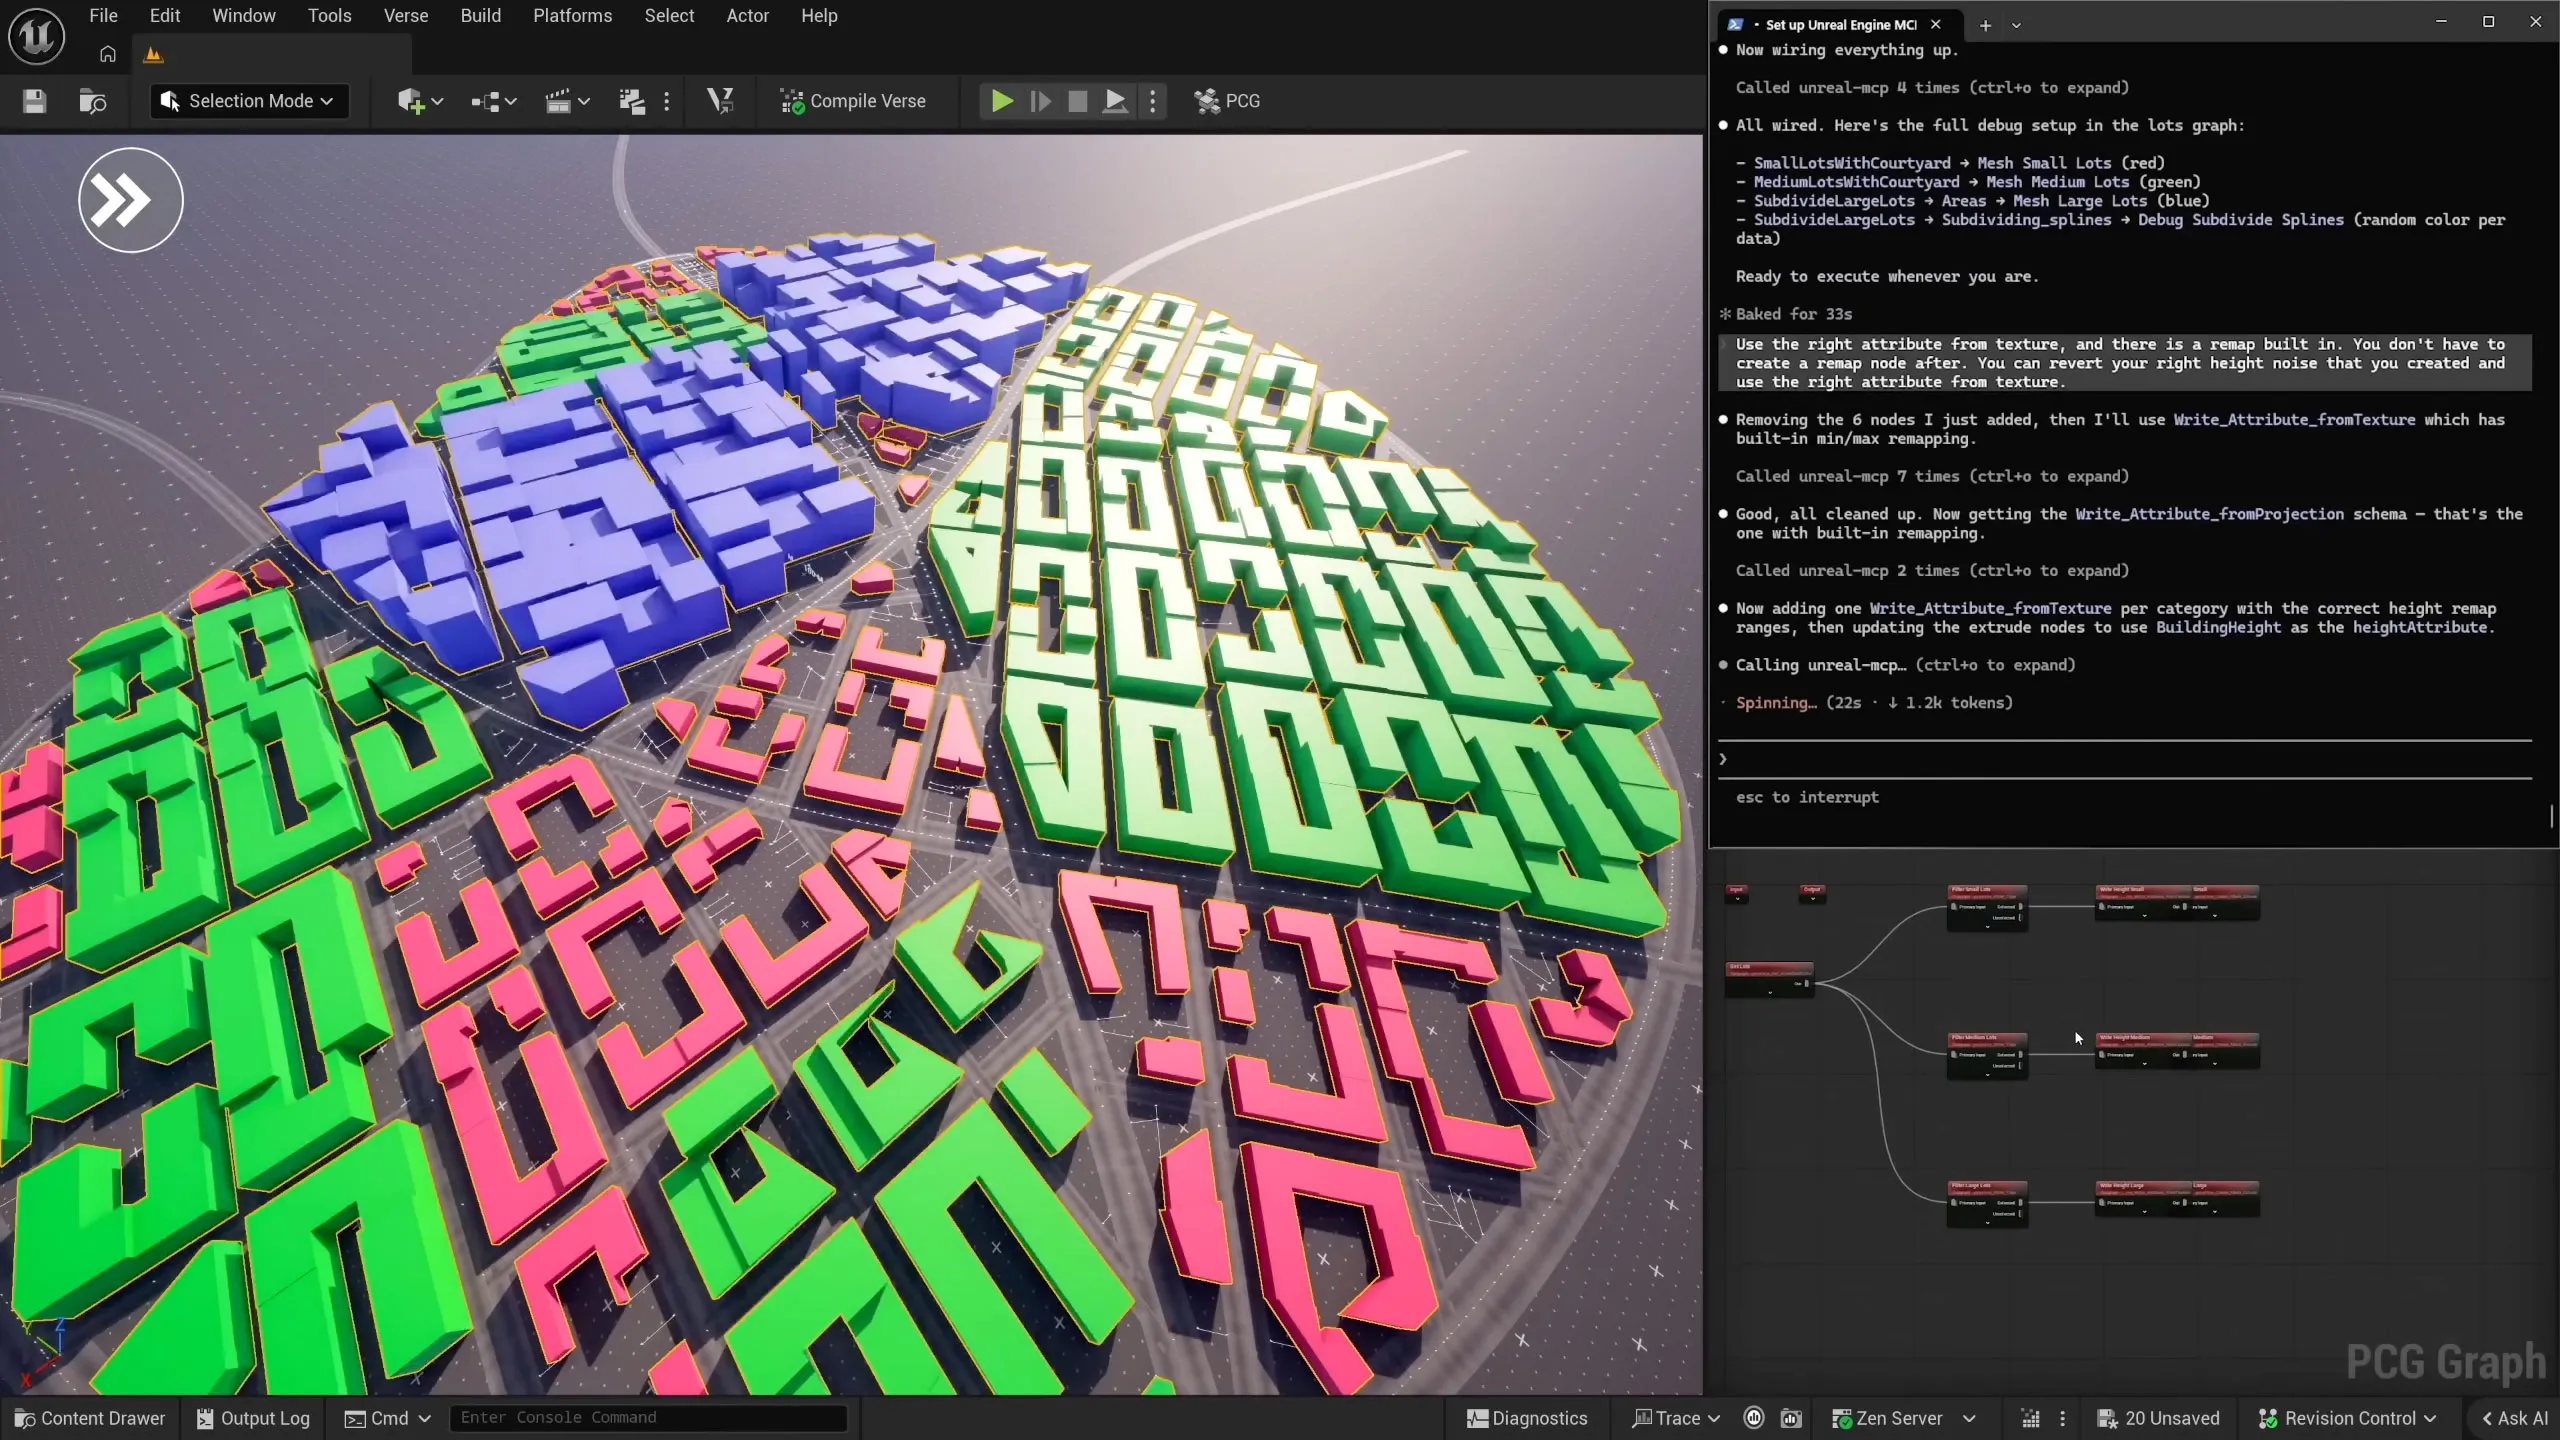This screenshot has width=2560, height=1440.
Task: Focus the Enter Console Command field
Action: (x=648, y=1418)
